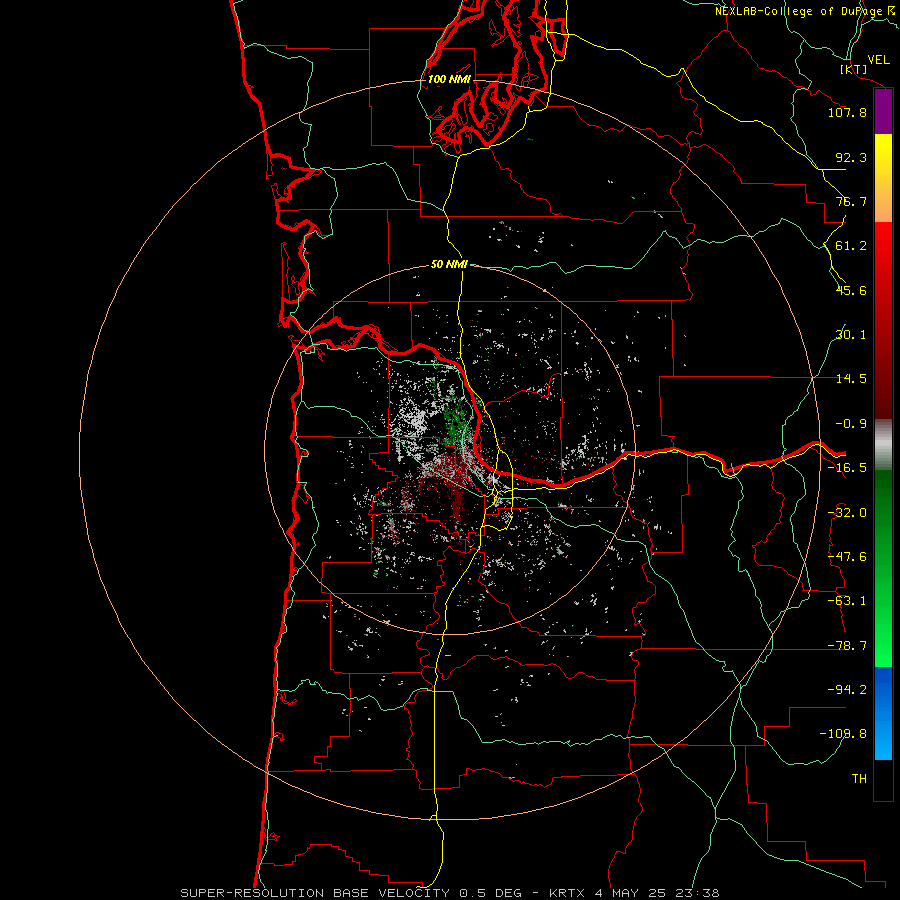Viewport: 900px width, 900px height.
Task: Click the yellow-orange segment of the color bar
Action: pyautogui.click(x=883, y=178)
